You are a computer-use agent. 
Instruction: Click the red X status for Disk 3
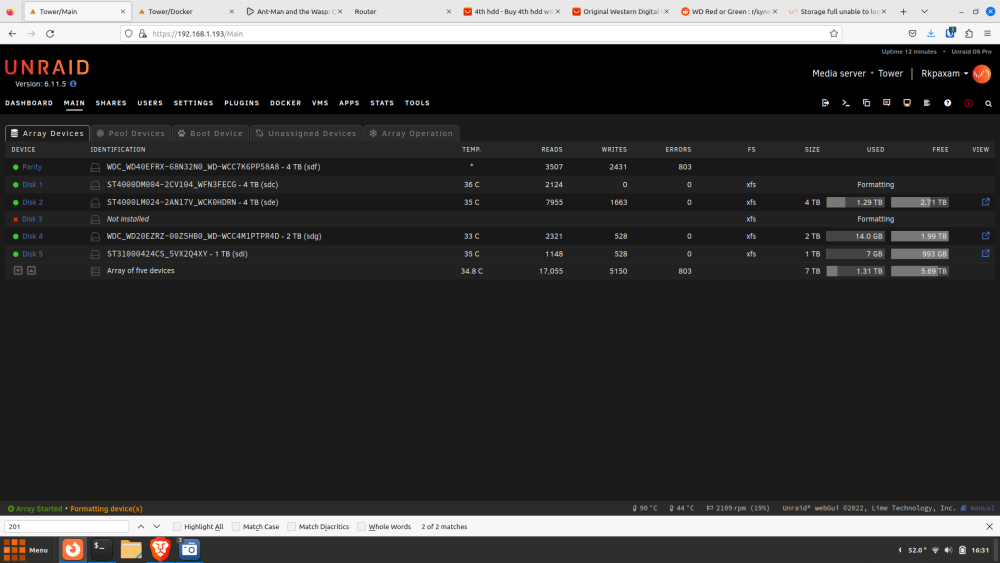(x=15, y=219)
